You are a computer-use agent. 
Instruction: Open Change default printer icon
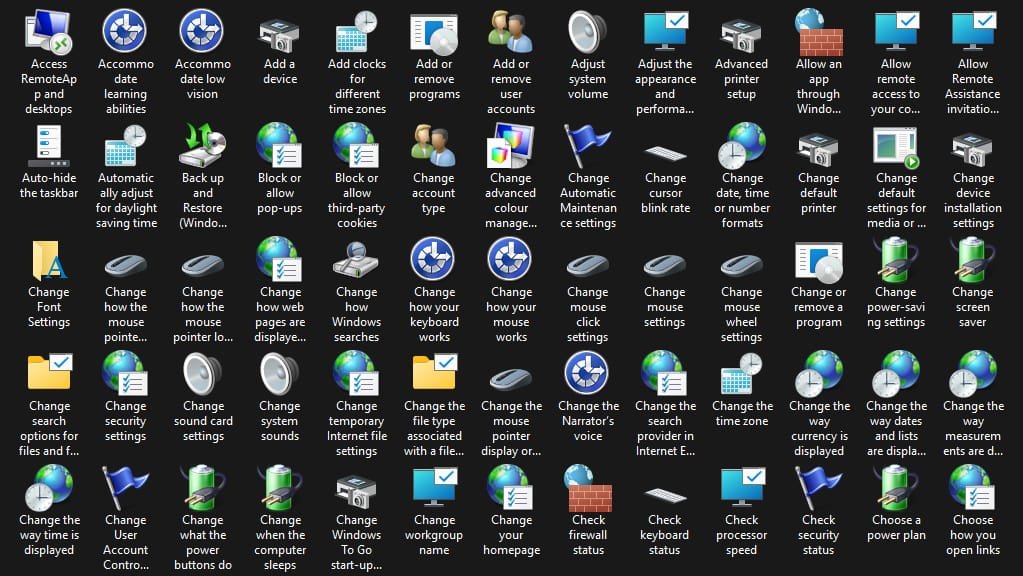coord(818,149)
